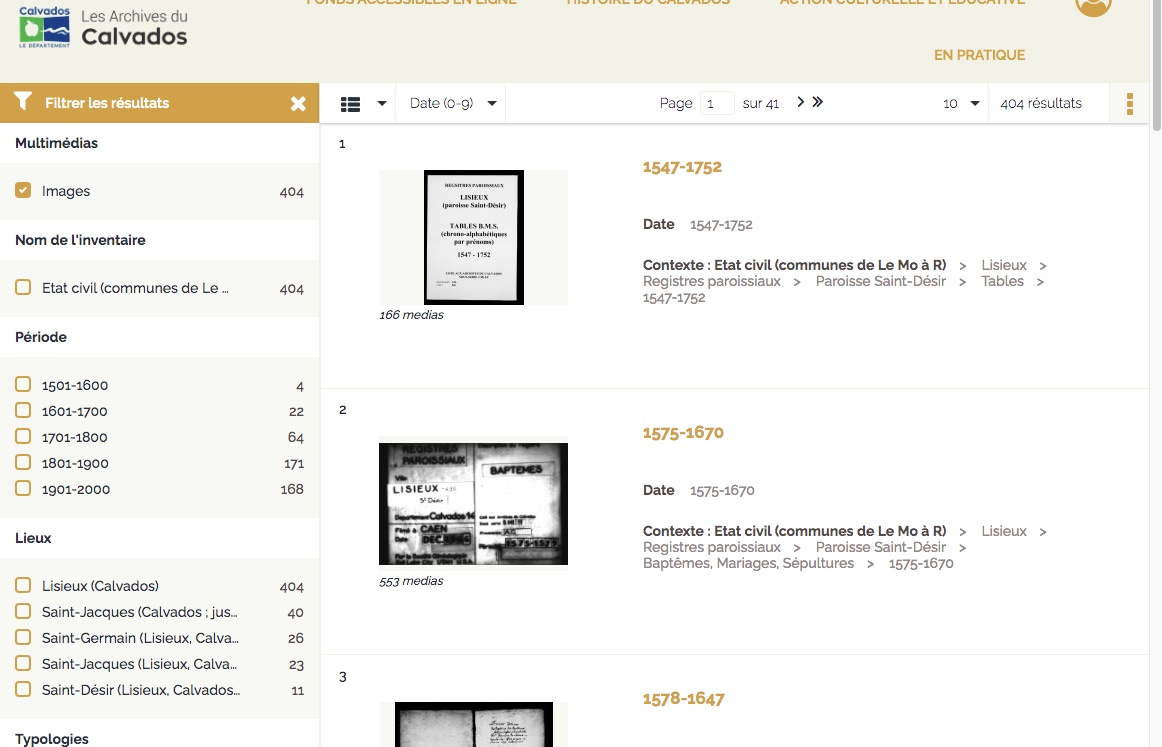Expand the results per page dropdown
Screen dimensions: 1162x747
961,103
